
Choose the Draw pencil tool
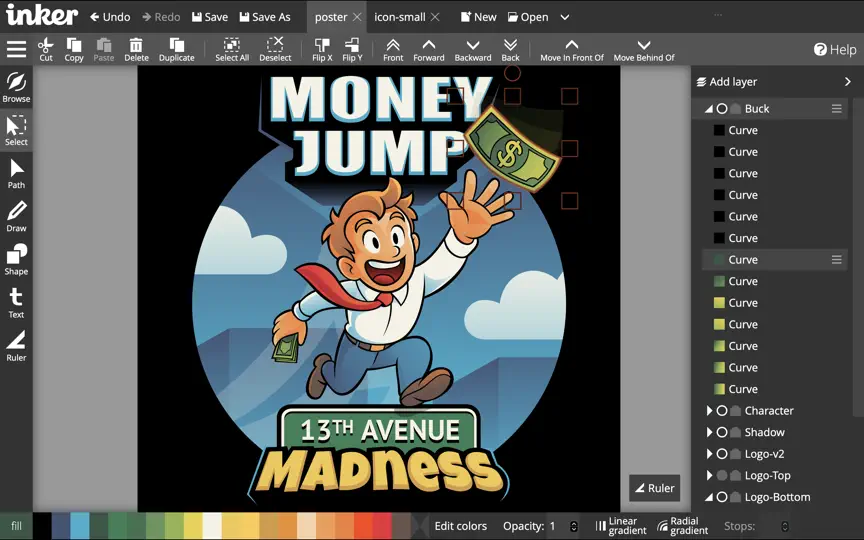click(16, 217)
